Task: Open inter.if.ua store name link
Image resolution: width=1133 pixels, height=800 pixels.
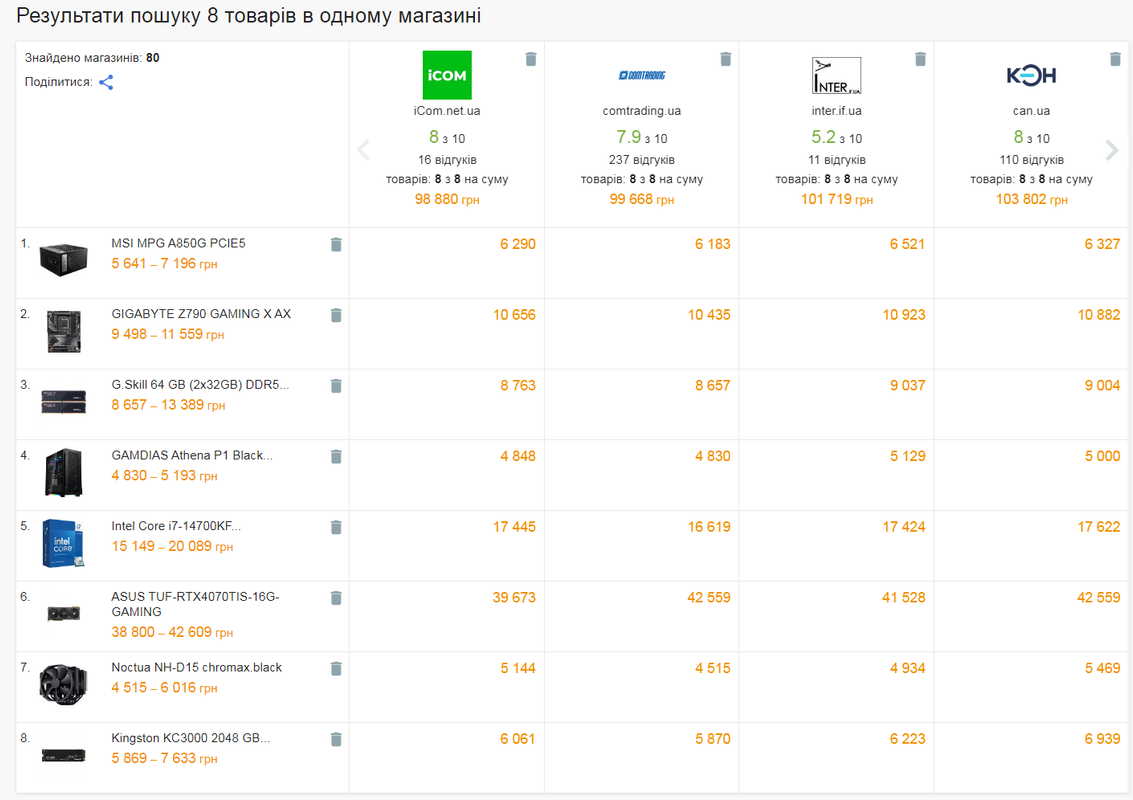Action: pos(837,111)
